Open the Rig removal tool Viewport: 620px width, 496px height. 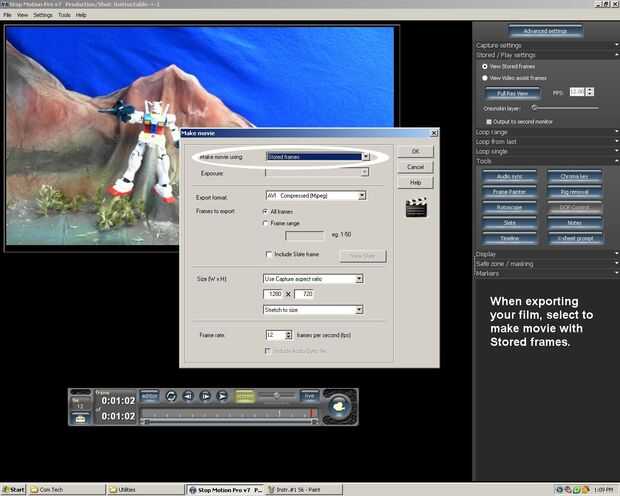coord(575,192)
